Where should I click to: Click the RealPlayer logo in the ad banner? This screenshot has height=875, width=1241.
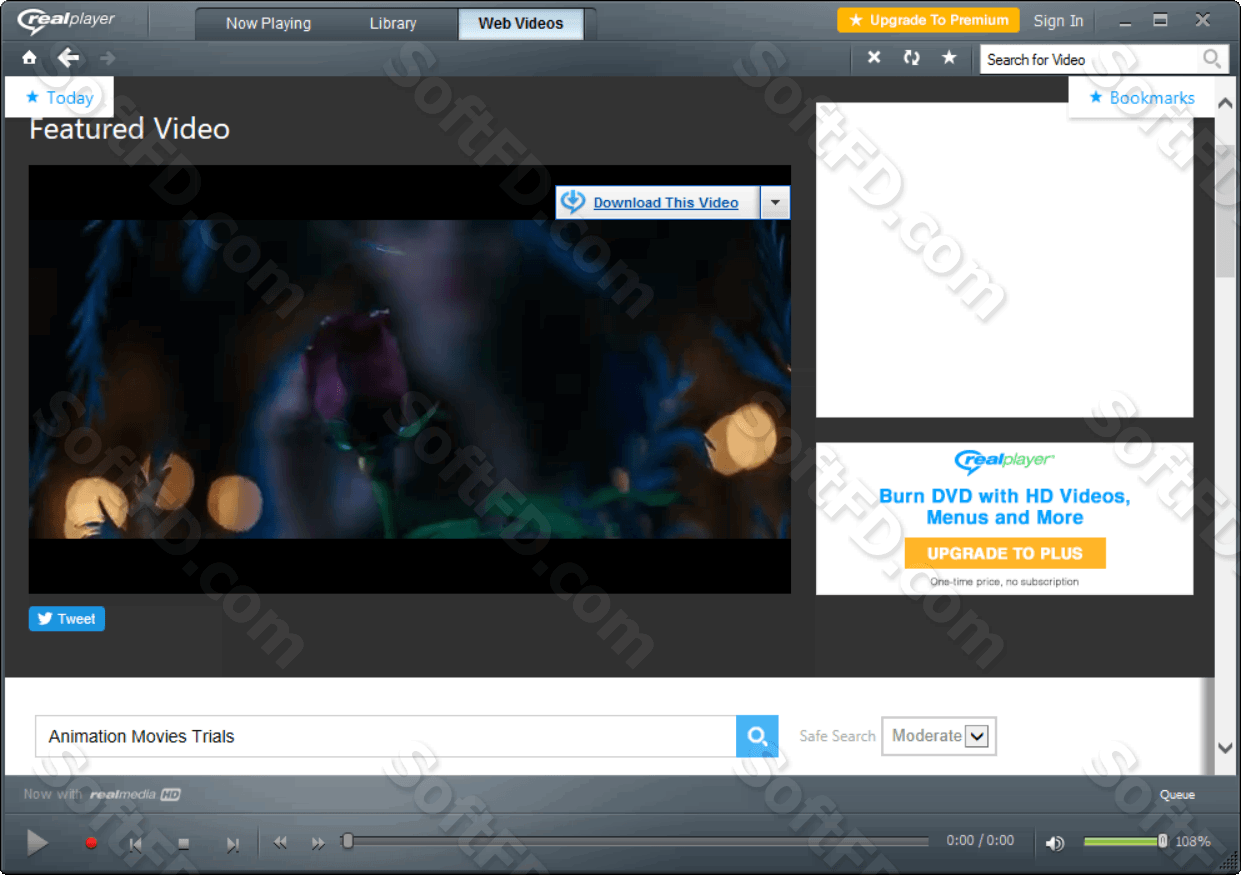pyautogui.click(x=1005, y=462)
